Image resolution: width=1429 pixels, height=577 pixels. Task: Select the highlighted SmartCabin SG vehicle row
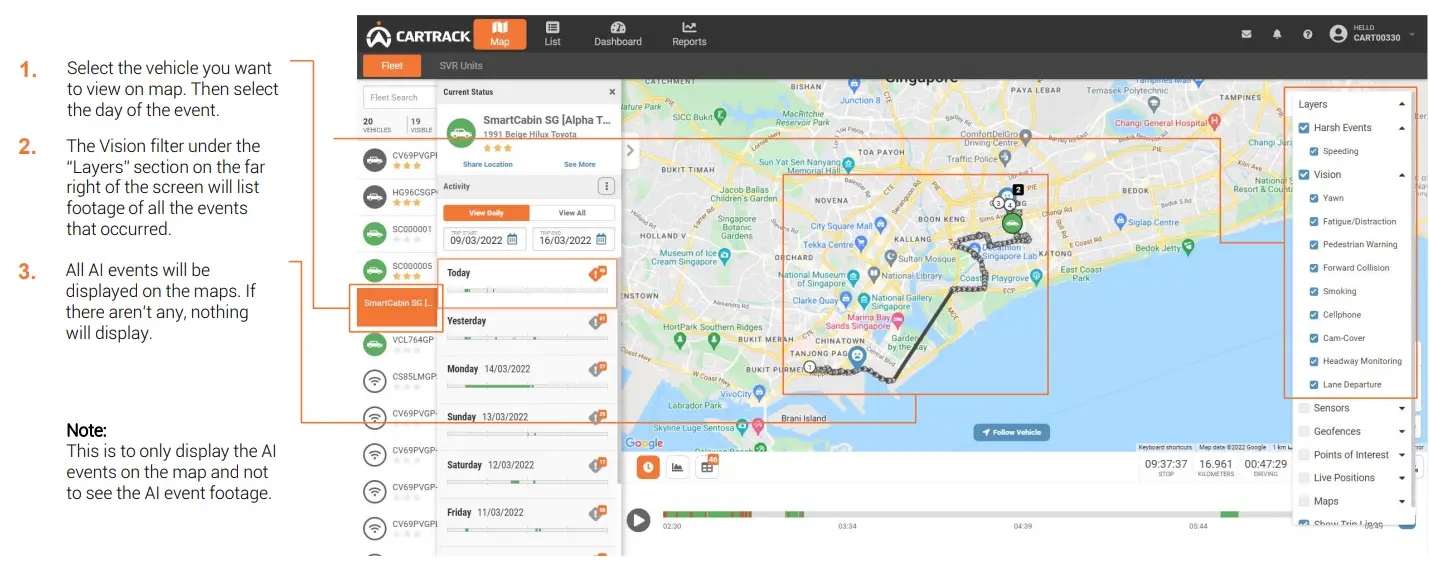(x=397, y=307)
